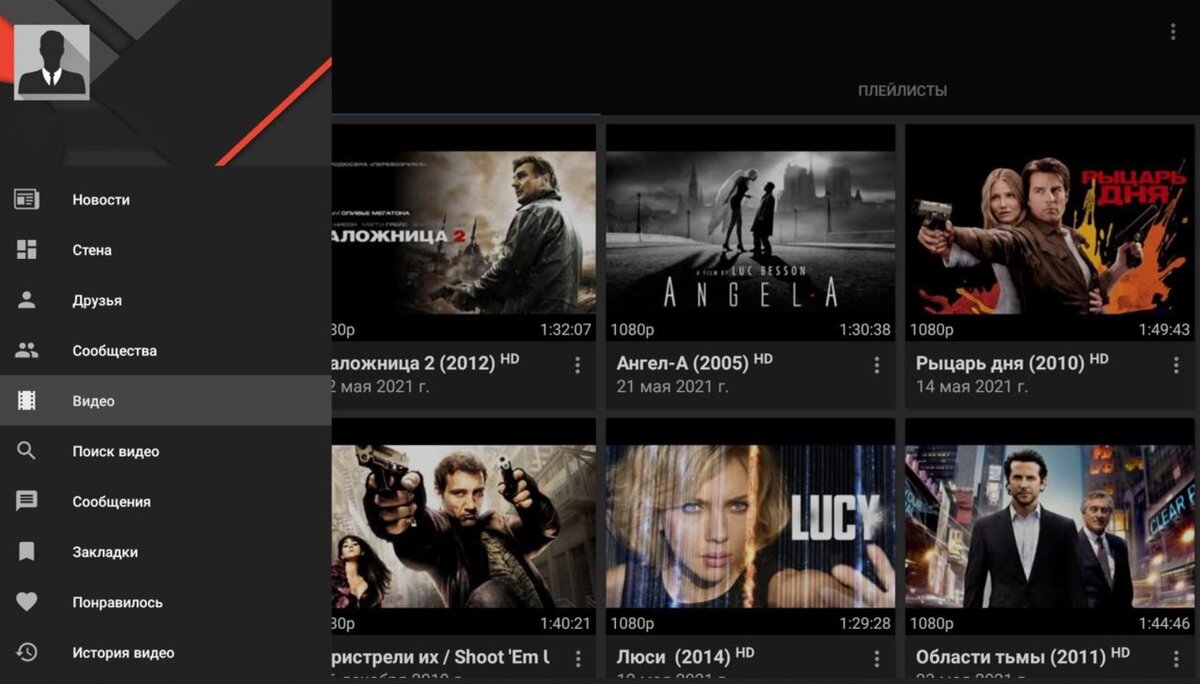Play the Shoot 'Em Up thumbnail
The image size is (1200, 684).
pyautogui.click(x=464, y=527)
